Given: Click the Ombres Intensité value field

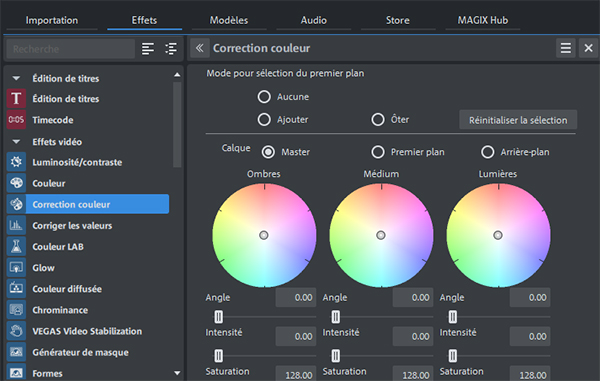Looking at the screenshot, I should (296, 336).
